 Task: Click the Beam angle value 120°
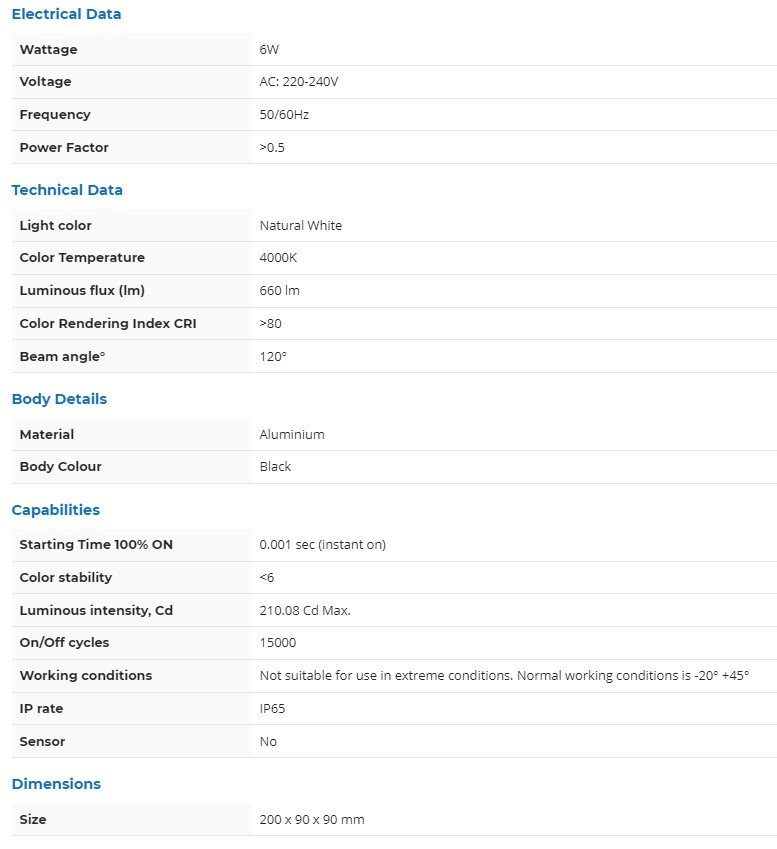point(272,357)
